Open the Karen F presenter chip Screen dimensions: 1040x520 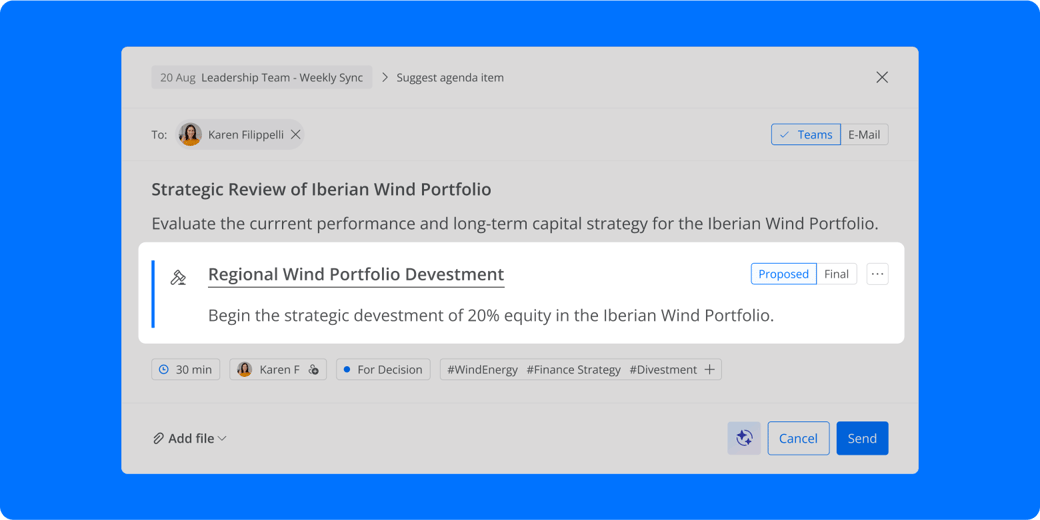(278, 369)
